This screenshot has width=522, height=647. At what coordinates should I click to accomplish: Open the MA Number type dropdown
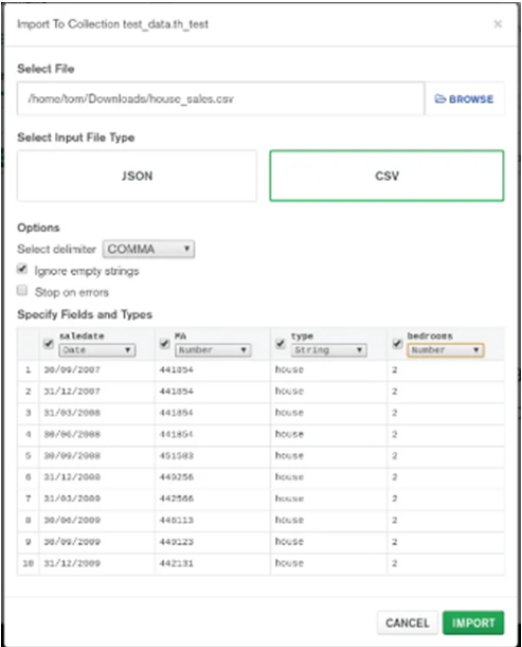(x=213, y=350)
